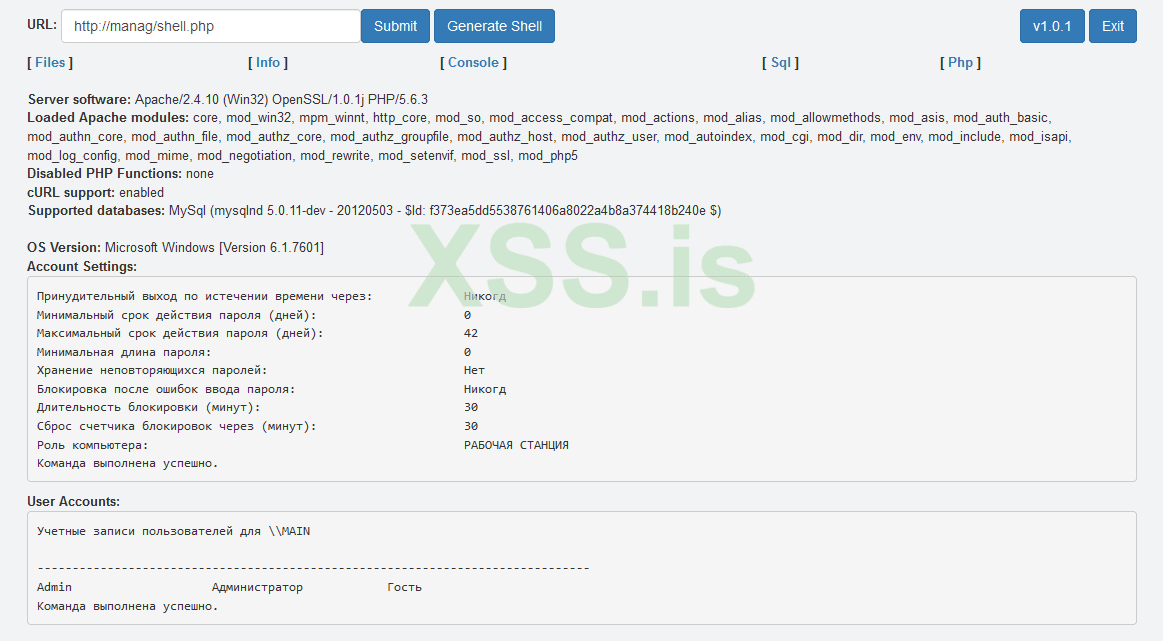Viewport: 1163px width, 641px height.
Task: Click the 'Минимальный срок действия пароля' row label
Action: coord(177,315)
